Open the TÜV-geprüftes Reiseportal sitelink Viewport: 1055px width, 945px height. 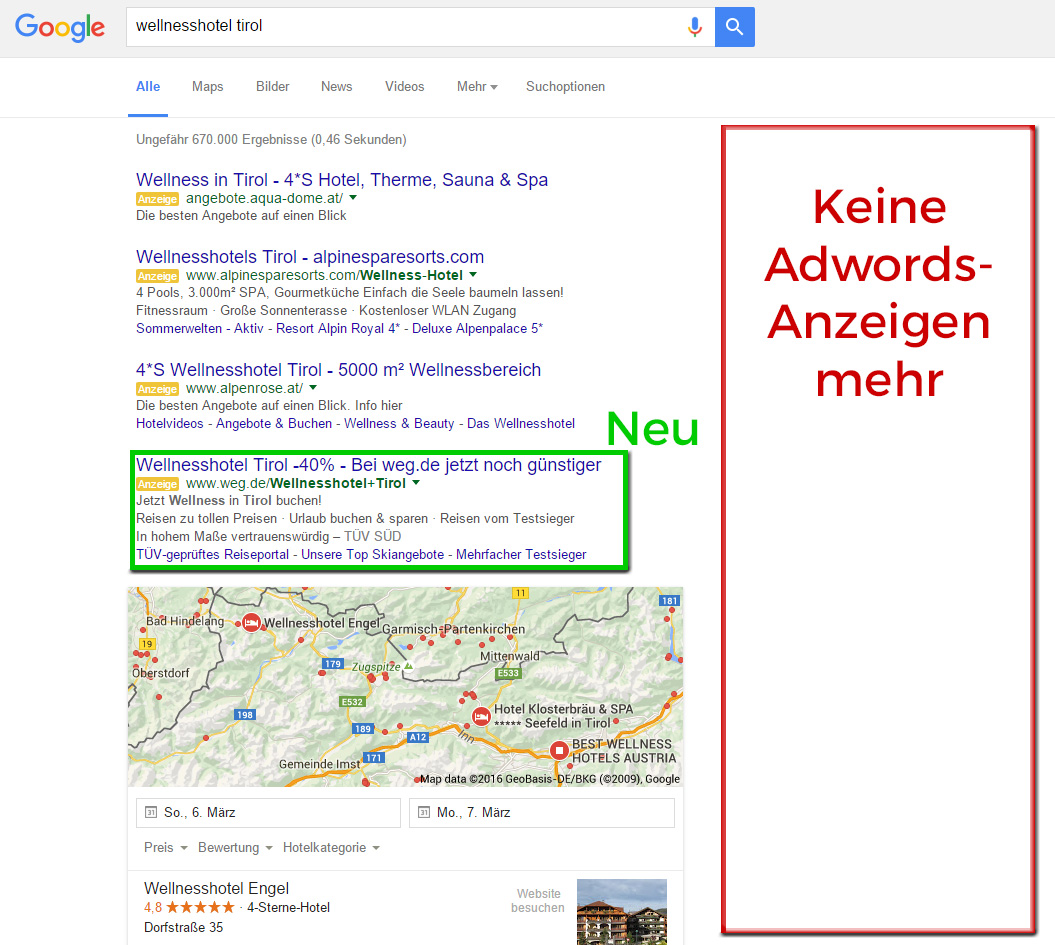213,554
